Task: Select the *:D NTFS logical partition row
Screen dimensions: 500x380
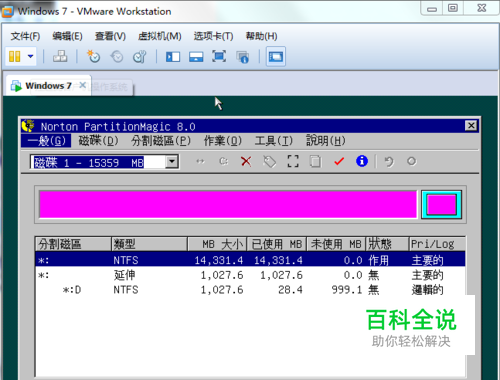Action: pyautogui.click(x=250, y=289)
